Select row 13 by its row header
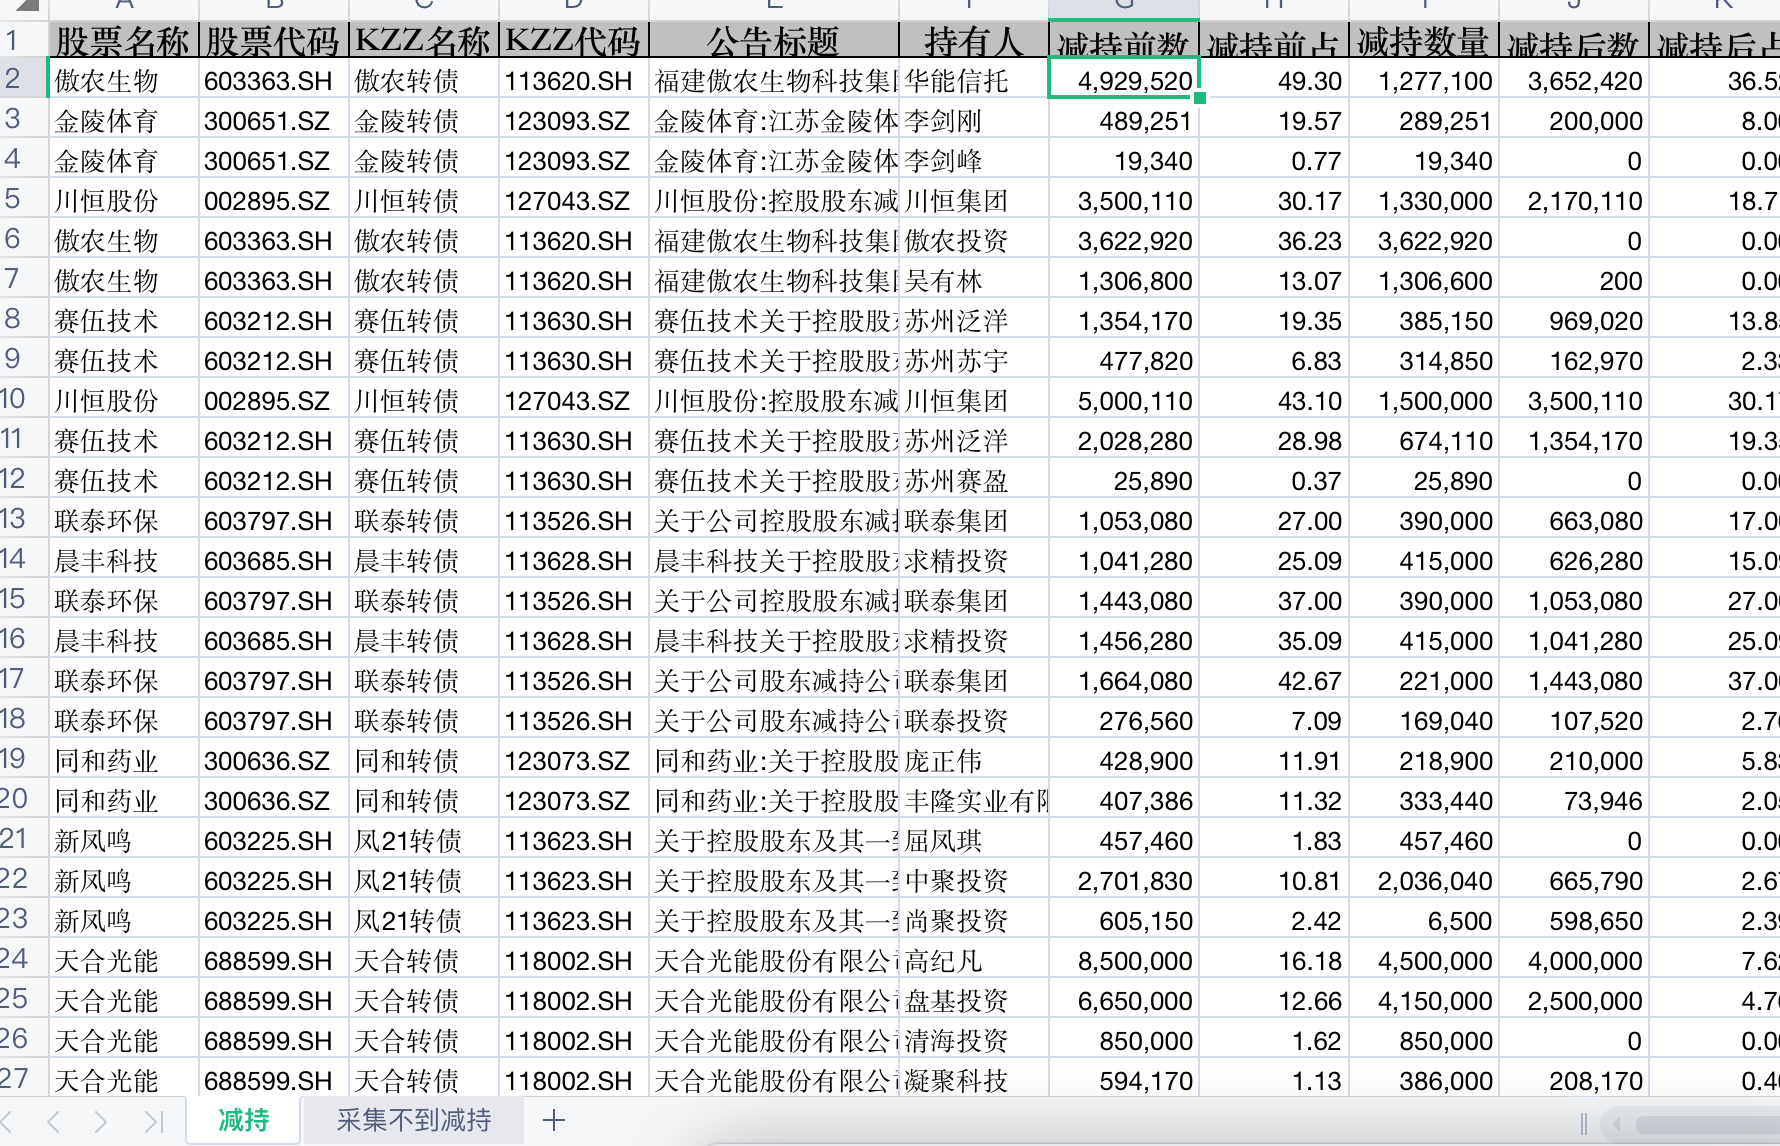 click(22, 519)
